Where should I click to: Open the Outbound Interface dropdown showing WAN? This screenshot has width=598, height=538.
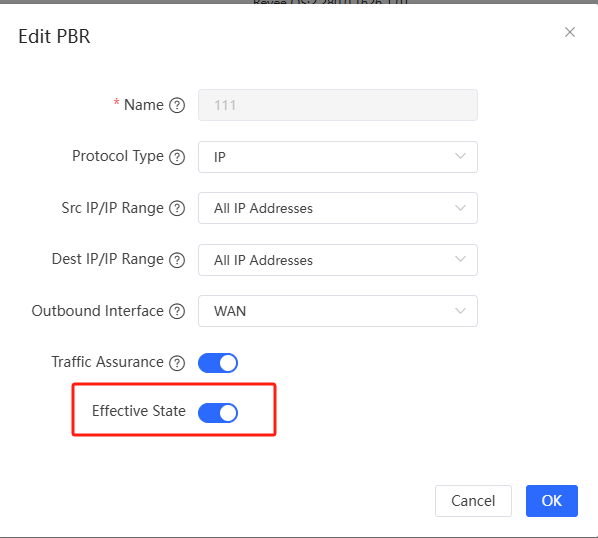(338, 311)
